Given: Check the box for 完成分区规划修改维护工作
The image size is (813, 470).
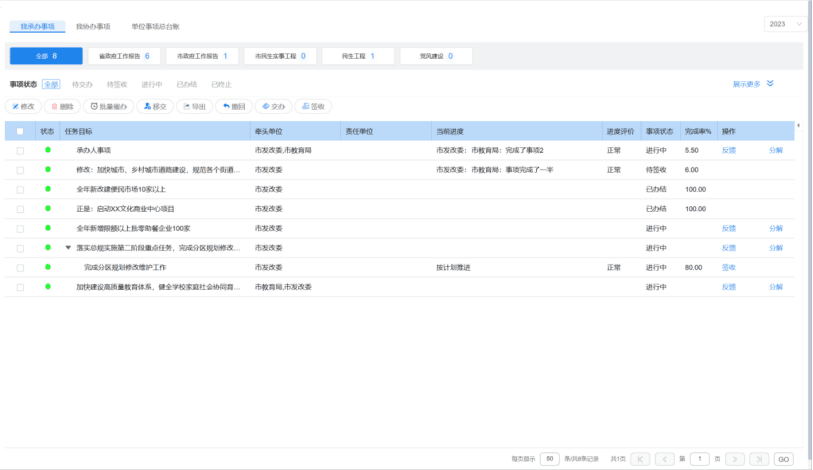Looking at the screenshot, I should (20, 268).
